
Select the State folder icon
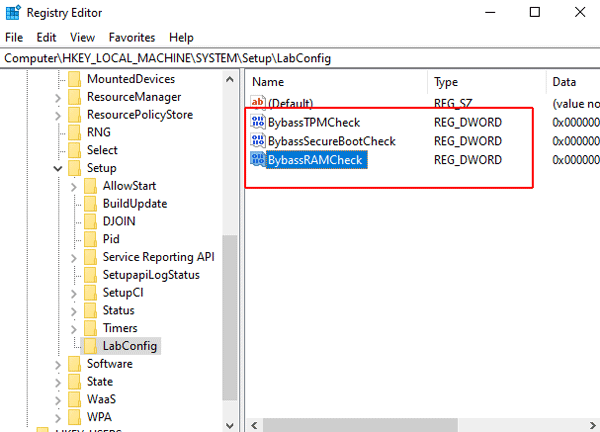tap(75, 381)
